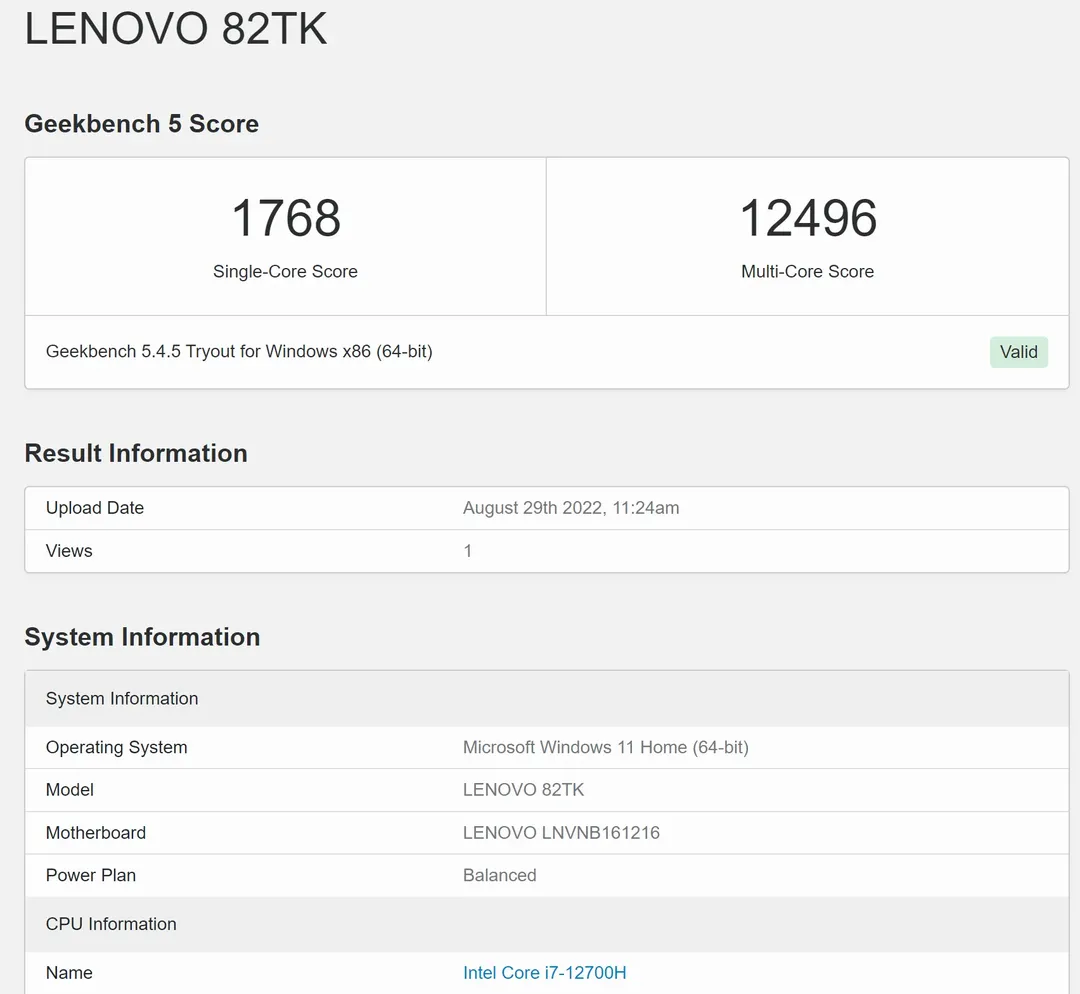Click the Geekbench 5 Score heading
This screenshot has width=1080, height=994.
pyautogui.click(x=141, y=124)
